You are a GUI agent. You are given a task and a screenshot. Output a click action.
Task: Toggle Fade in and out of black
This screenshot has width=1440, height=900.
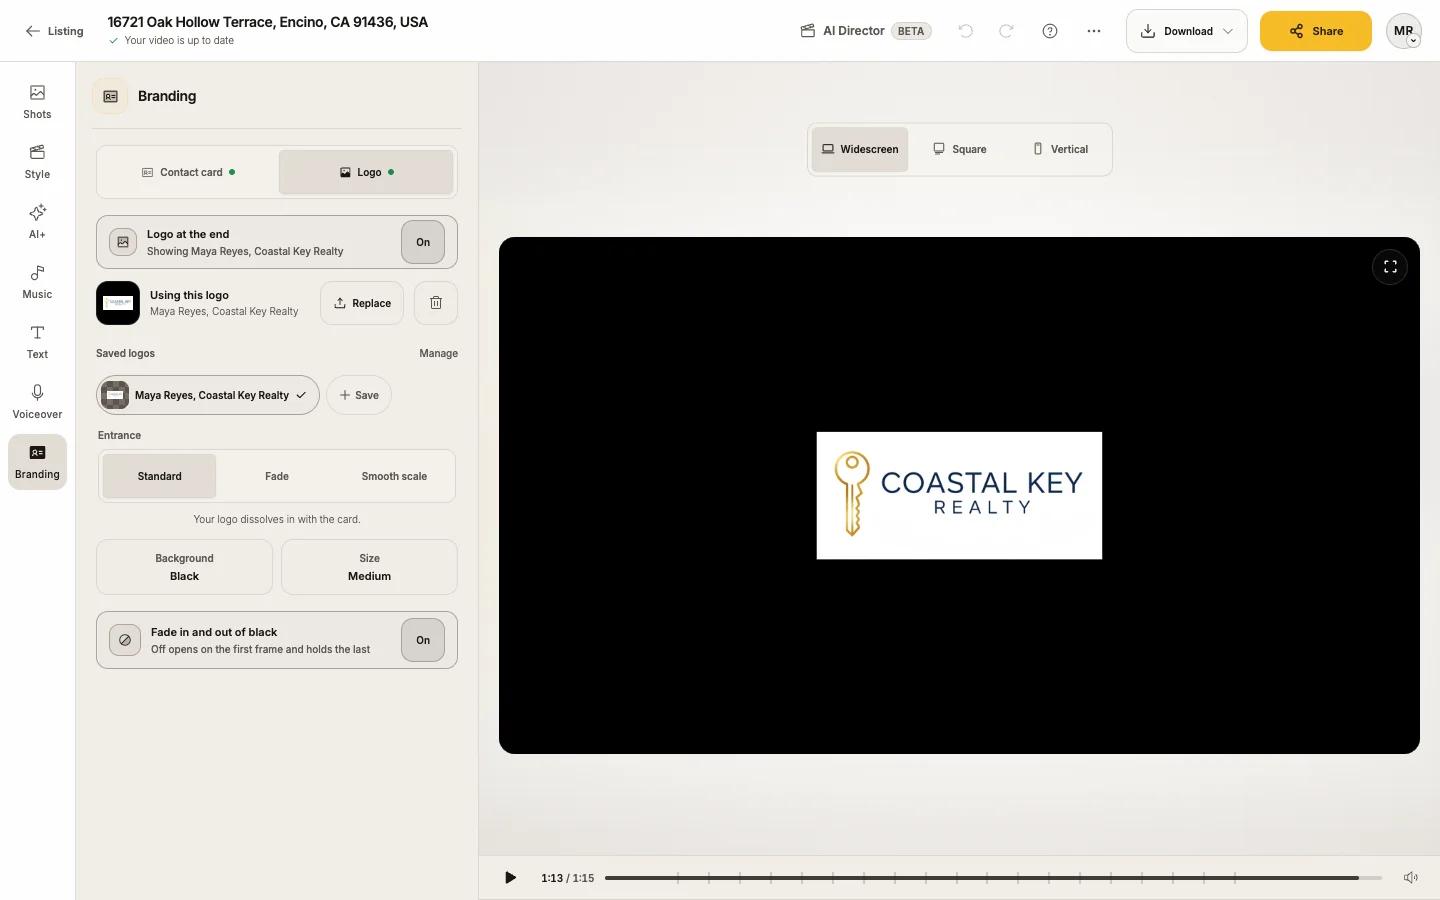[423, 640]
